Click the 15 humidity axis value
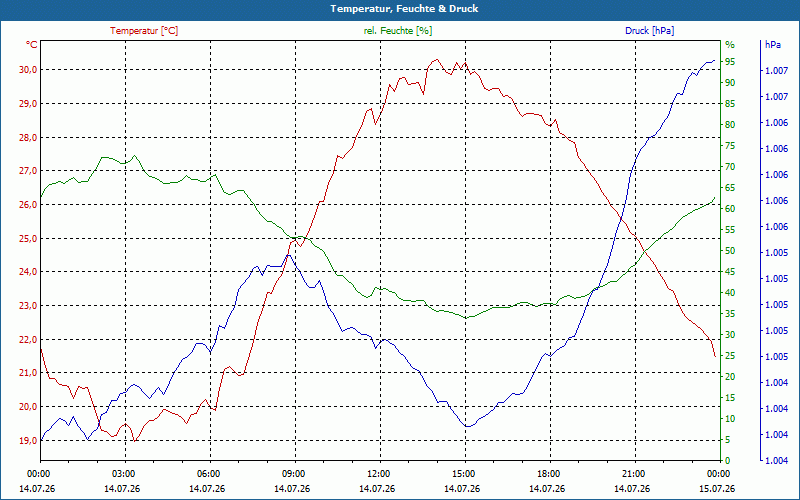800x500 pixels. 730,397
